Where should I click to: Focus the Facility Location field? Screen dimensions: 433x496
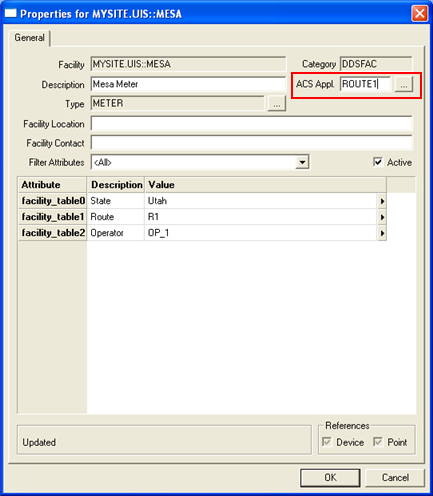(x=252, y=124)
